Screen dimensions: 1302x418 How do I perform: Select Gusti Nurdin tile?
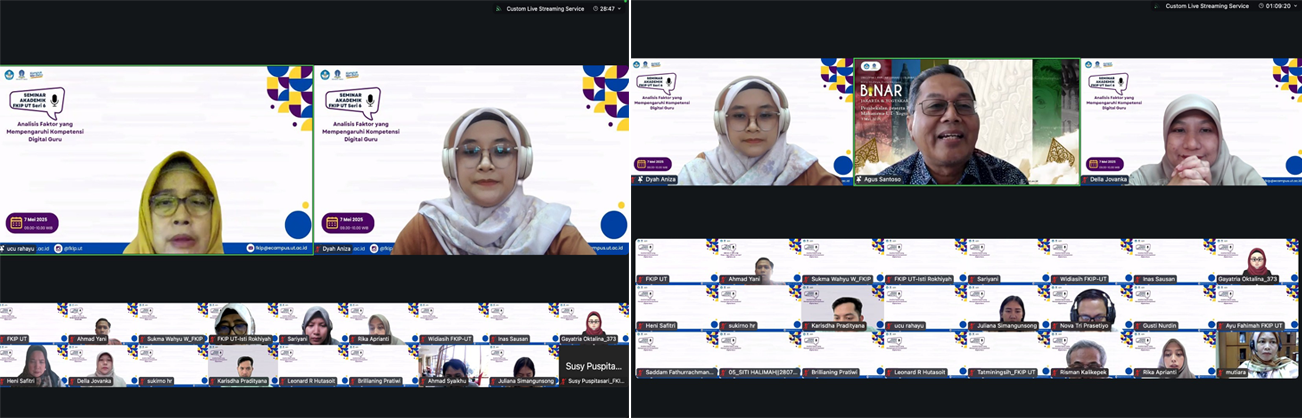[x=1176, y=308]
